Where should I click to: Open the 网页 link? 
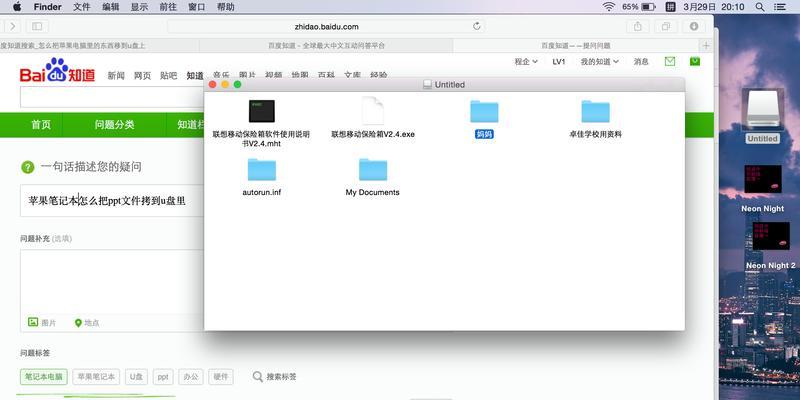[x=142, y=76]
